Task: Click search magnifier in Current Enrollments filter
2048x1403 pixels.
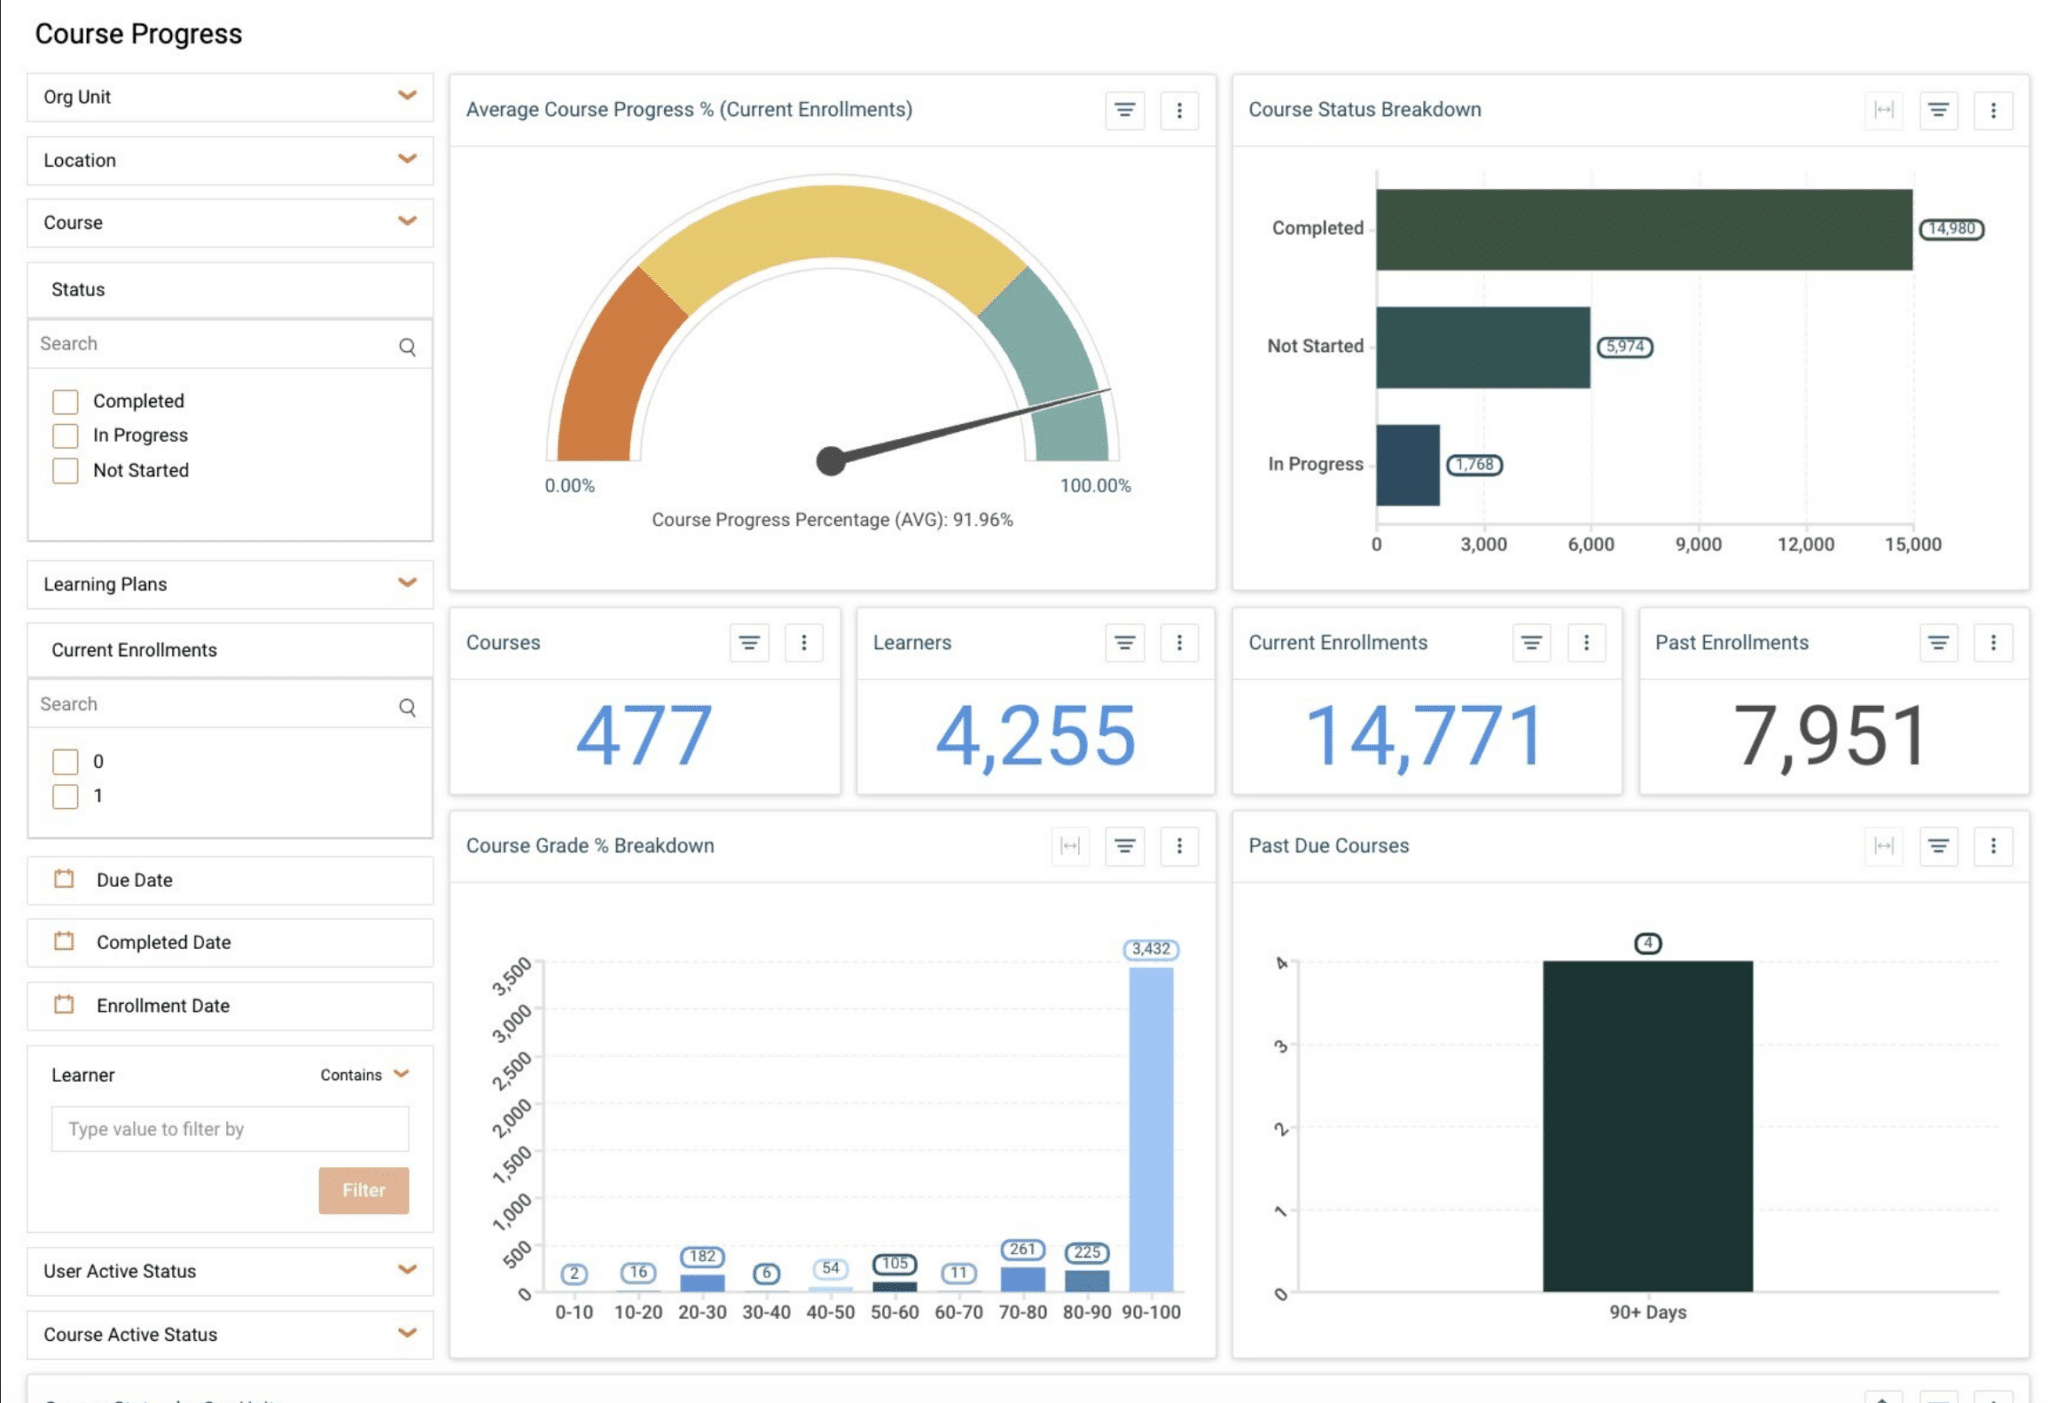Action: coord(407,708)
